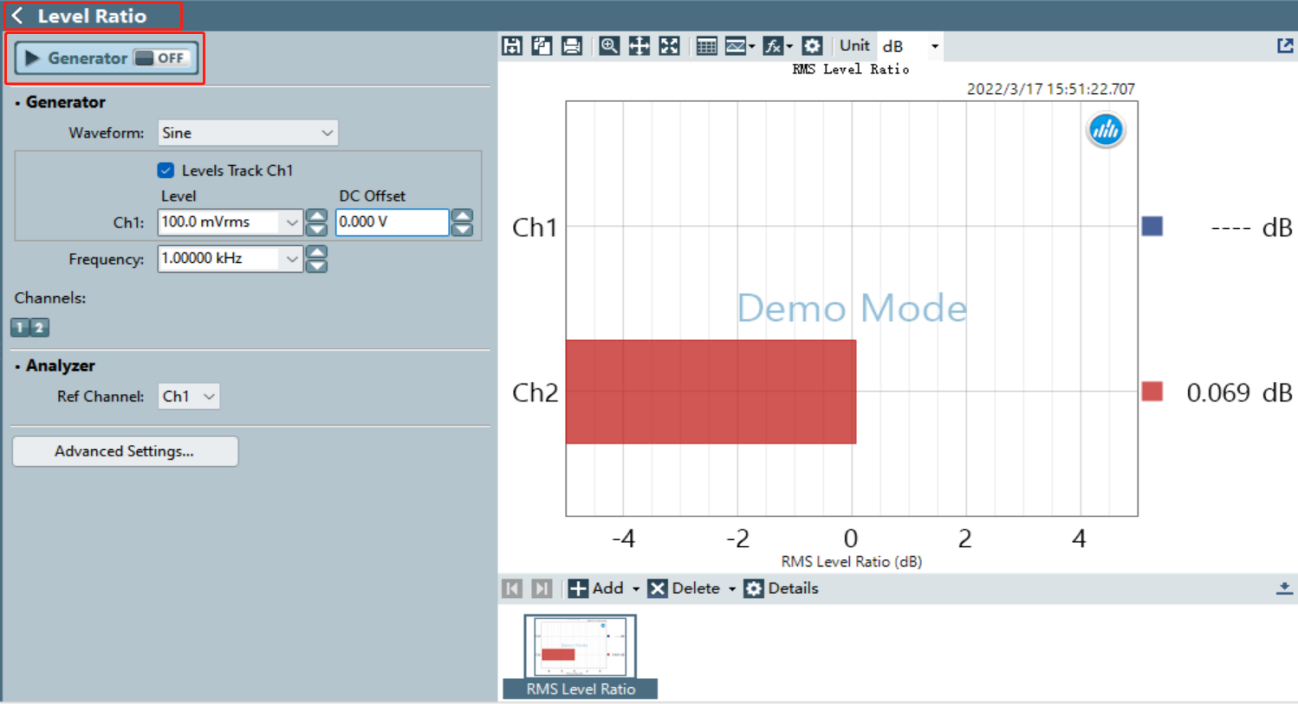The height and width of the screenshot is (704, 1298).
Task: Open the Add dropdown arrow
Action: click(x=635, y=589)
